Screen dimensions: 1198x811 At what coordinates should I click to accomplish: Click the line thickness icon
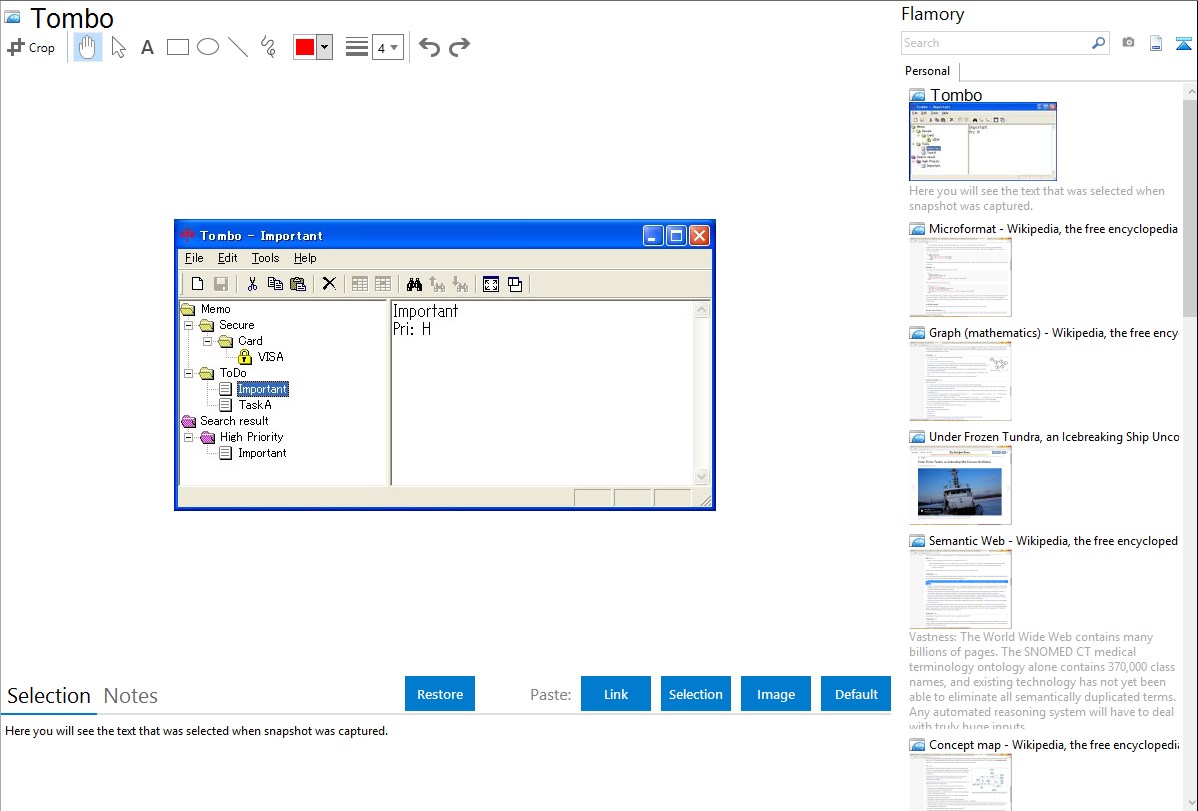tap(357, 47)
